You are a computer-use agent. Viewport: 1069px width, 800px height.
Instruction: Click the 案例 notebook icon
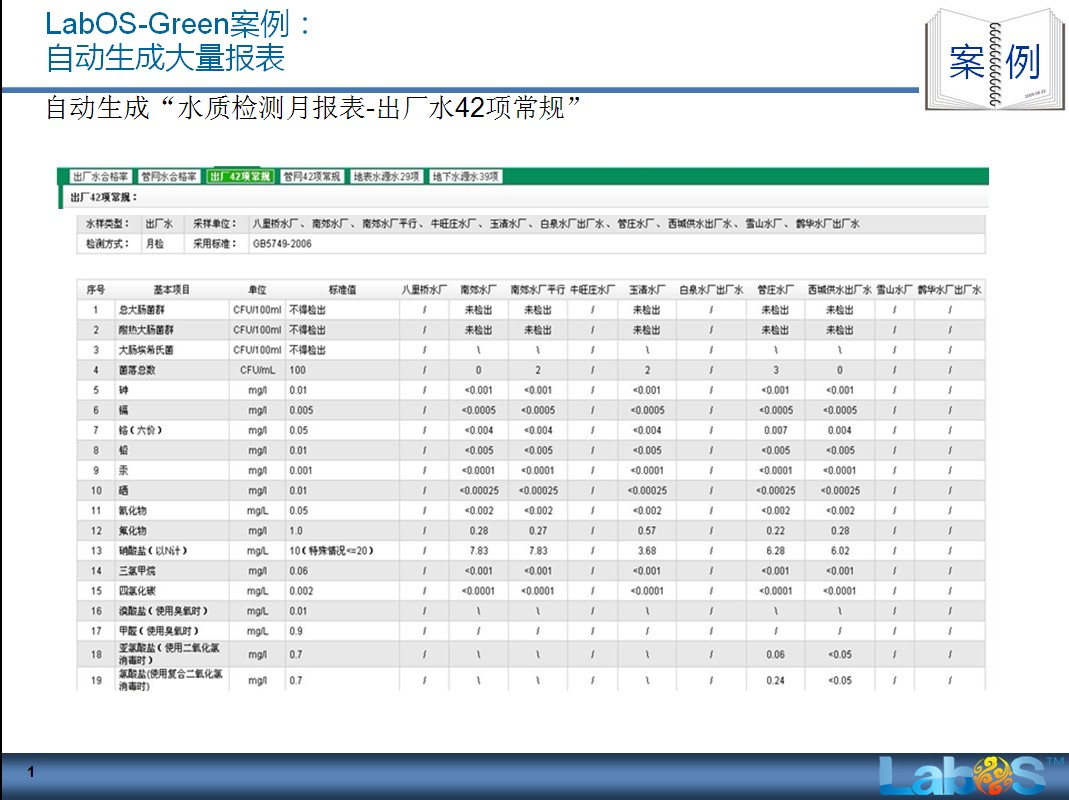point(993,59)
